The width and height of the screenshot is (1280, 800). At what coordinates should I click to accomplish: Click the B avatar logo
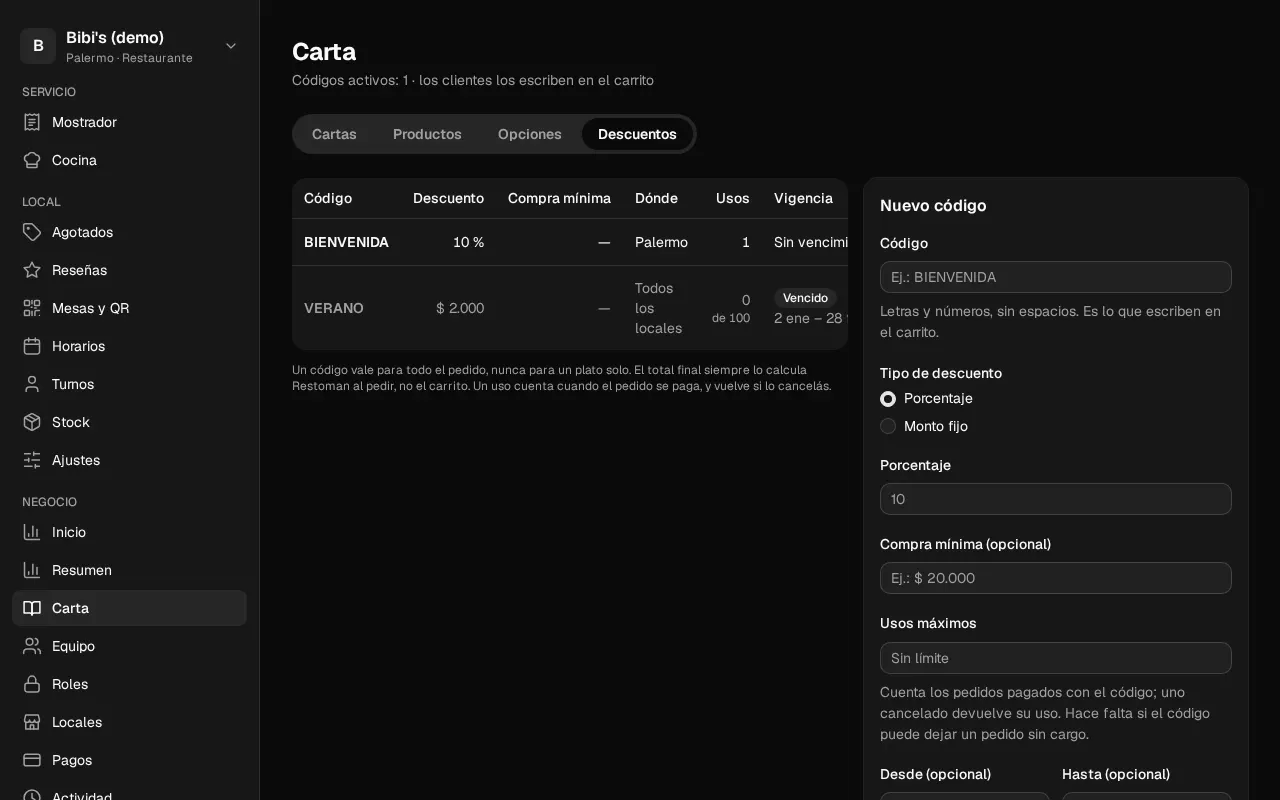38,46
